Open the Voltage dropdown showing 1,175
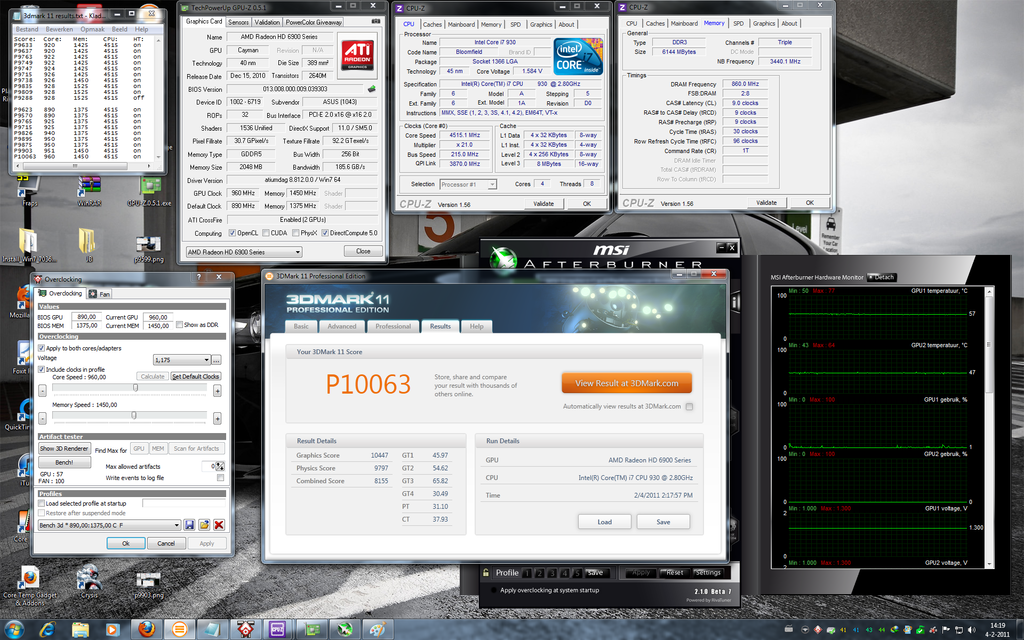 [x=181, y=358]
